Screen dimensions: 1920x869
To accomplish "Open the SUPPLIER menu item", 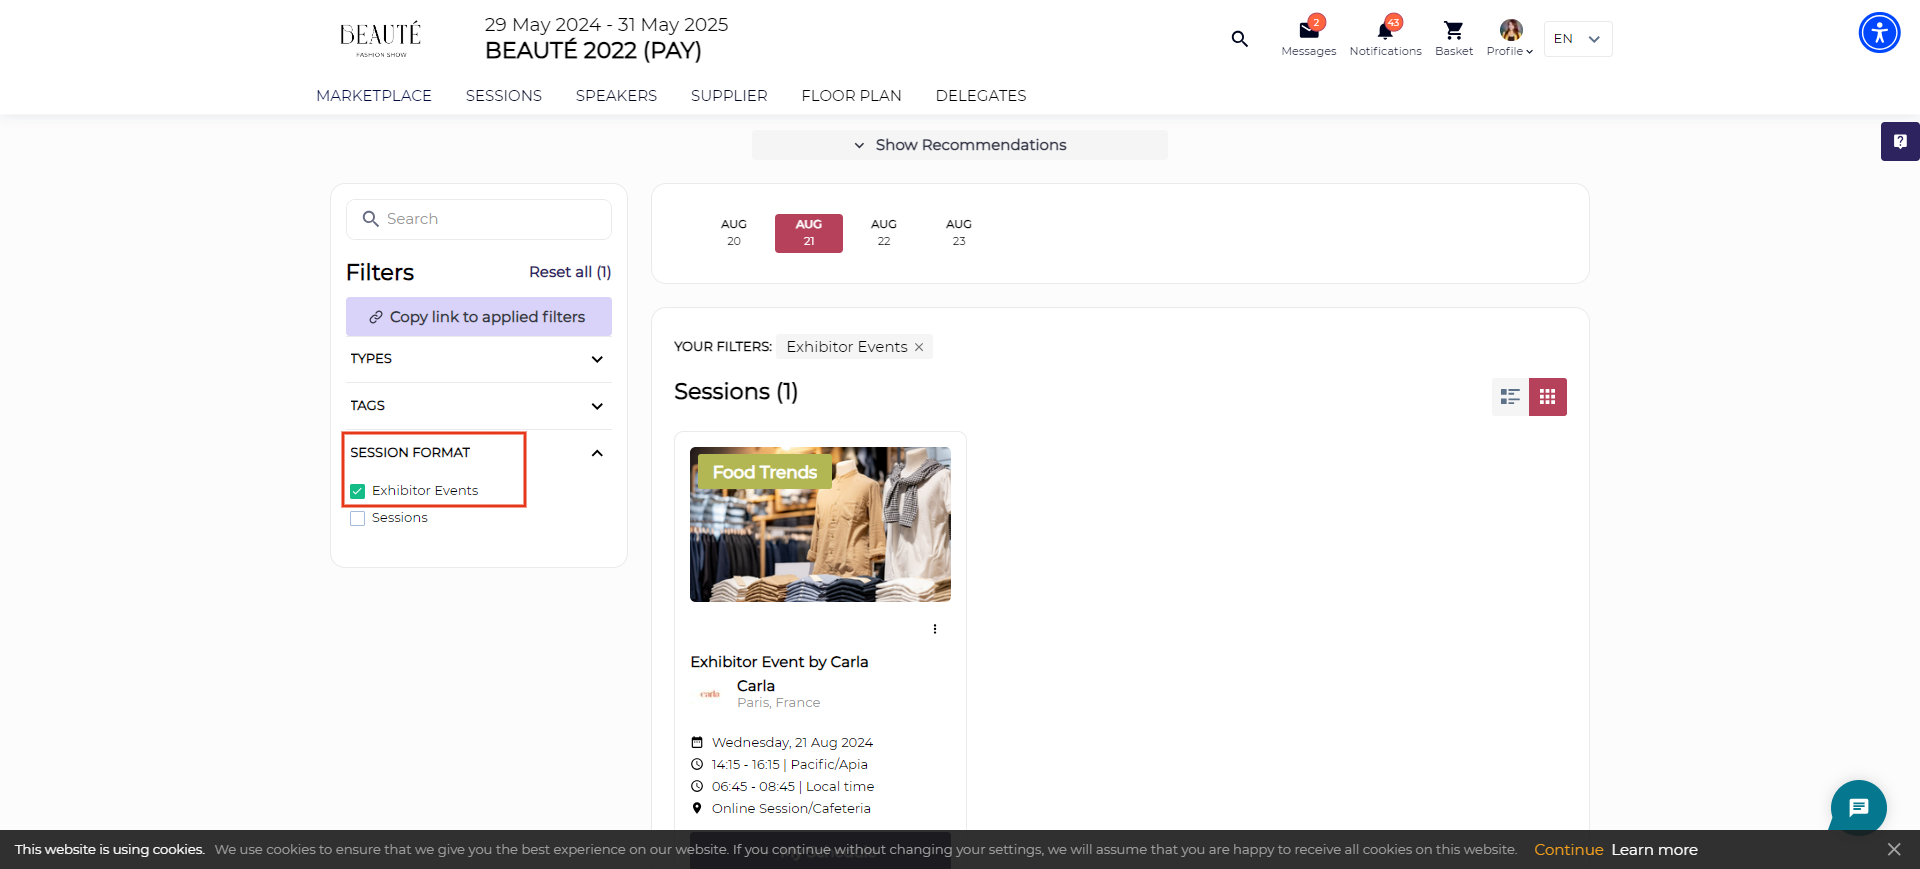I will coord(729,96).
